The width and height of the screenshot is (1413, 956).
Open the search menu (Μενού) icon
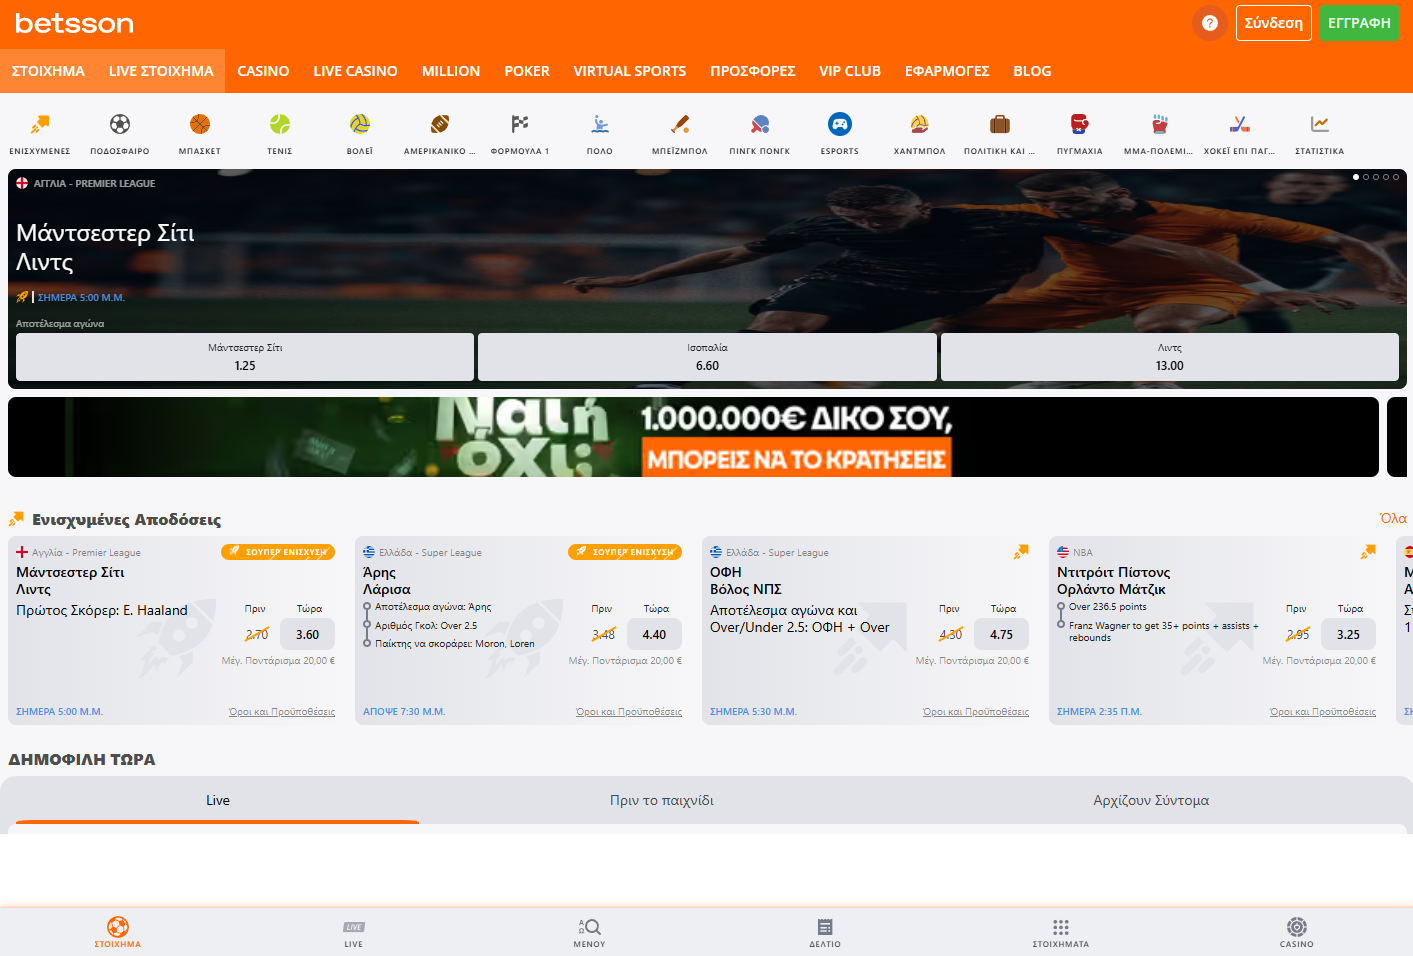tap(589, 931)
